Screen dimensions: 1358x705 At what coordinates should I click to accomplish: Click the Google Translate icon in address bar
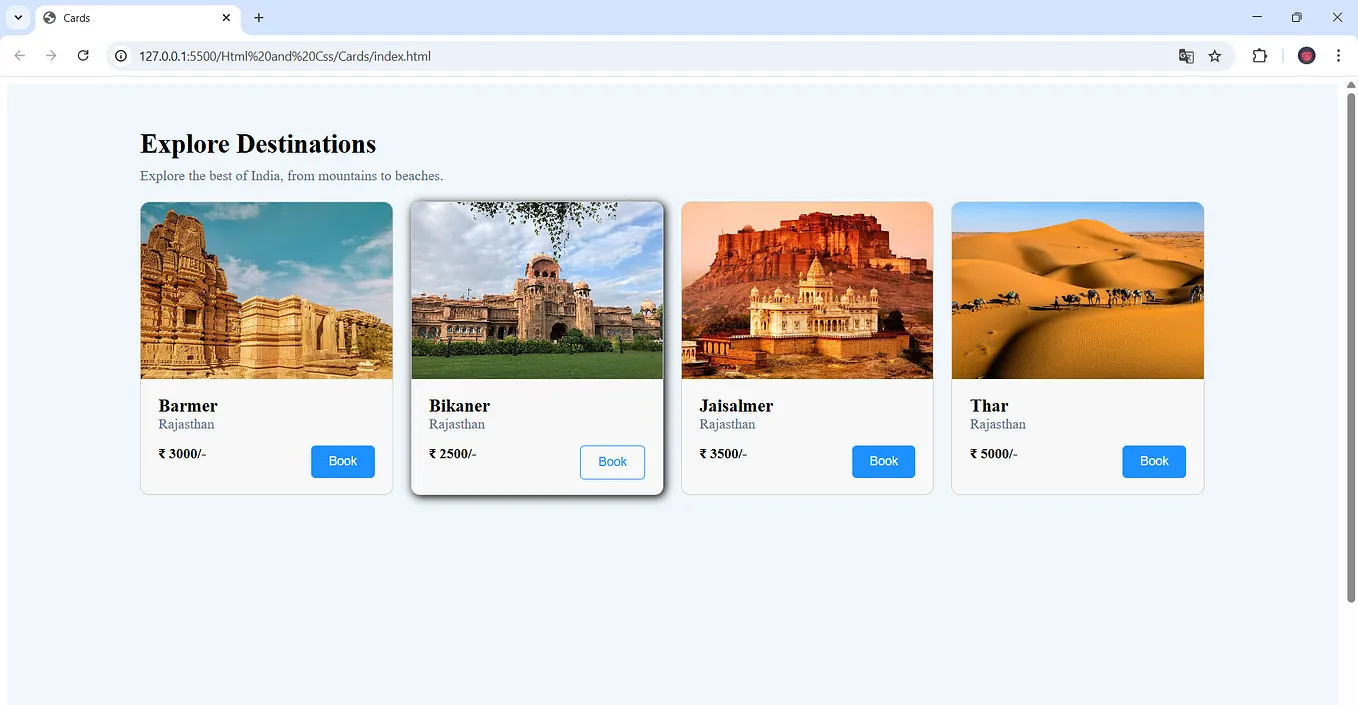tap(1186, 56)
